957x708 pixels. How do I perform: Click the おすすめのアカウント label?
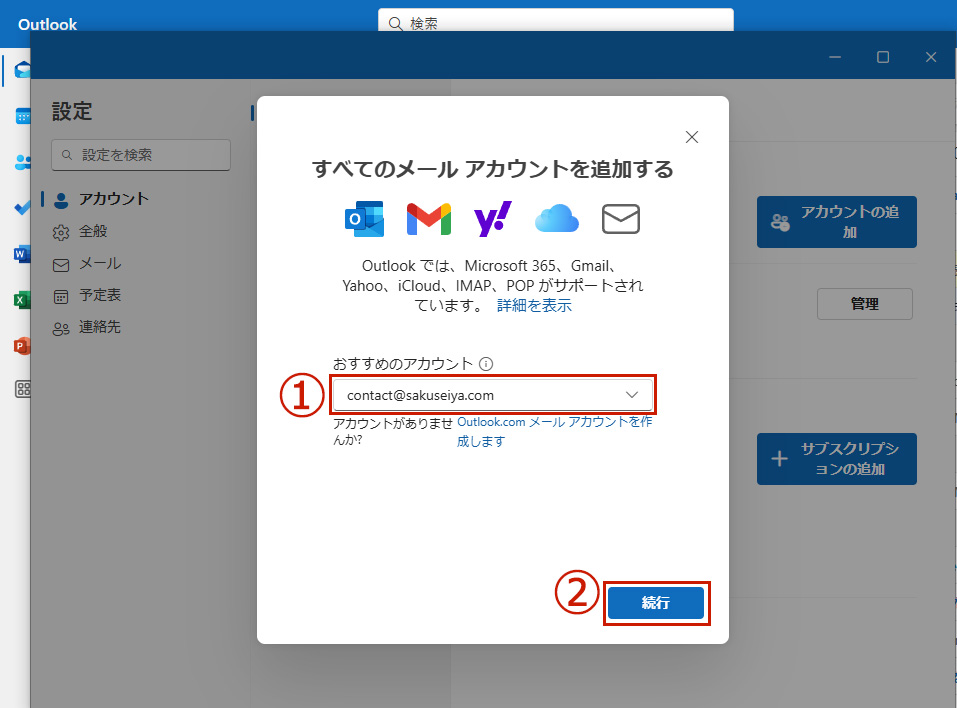pos(403,364)
